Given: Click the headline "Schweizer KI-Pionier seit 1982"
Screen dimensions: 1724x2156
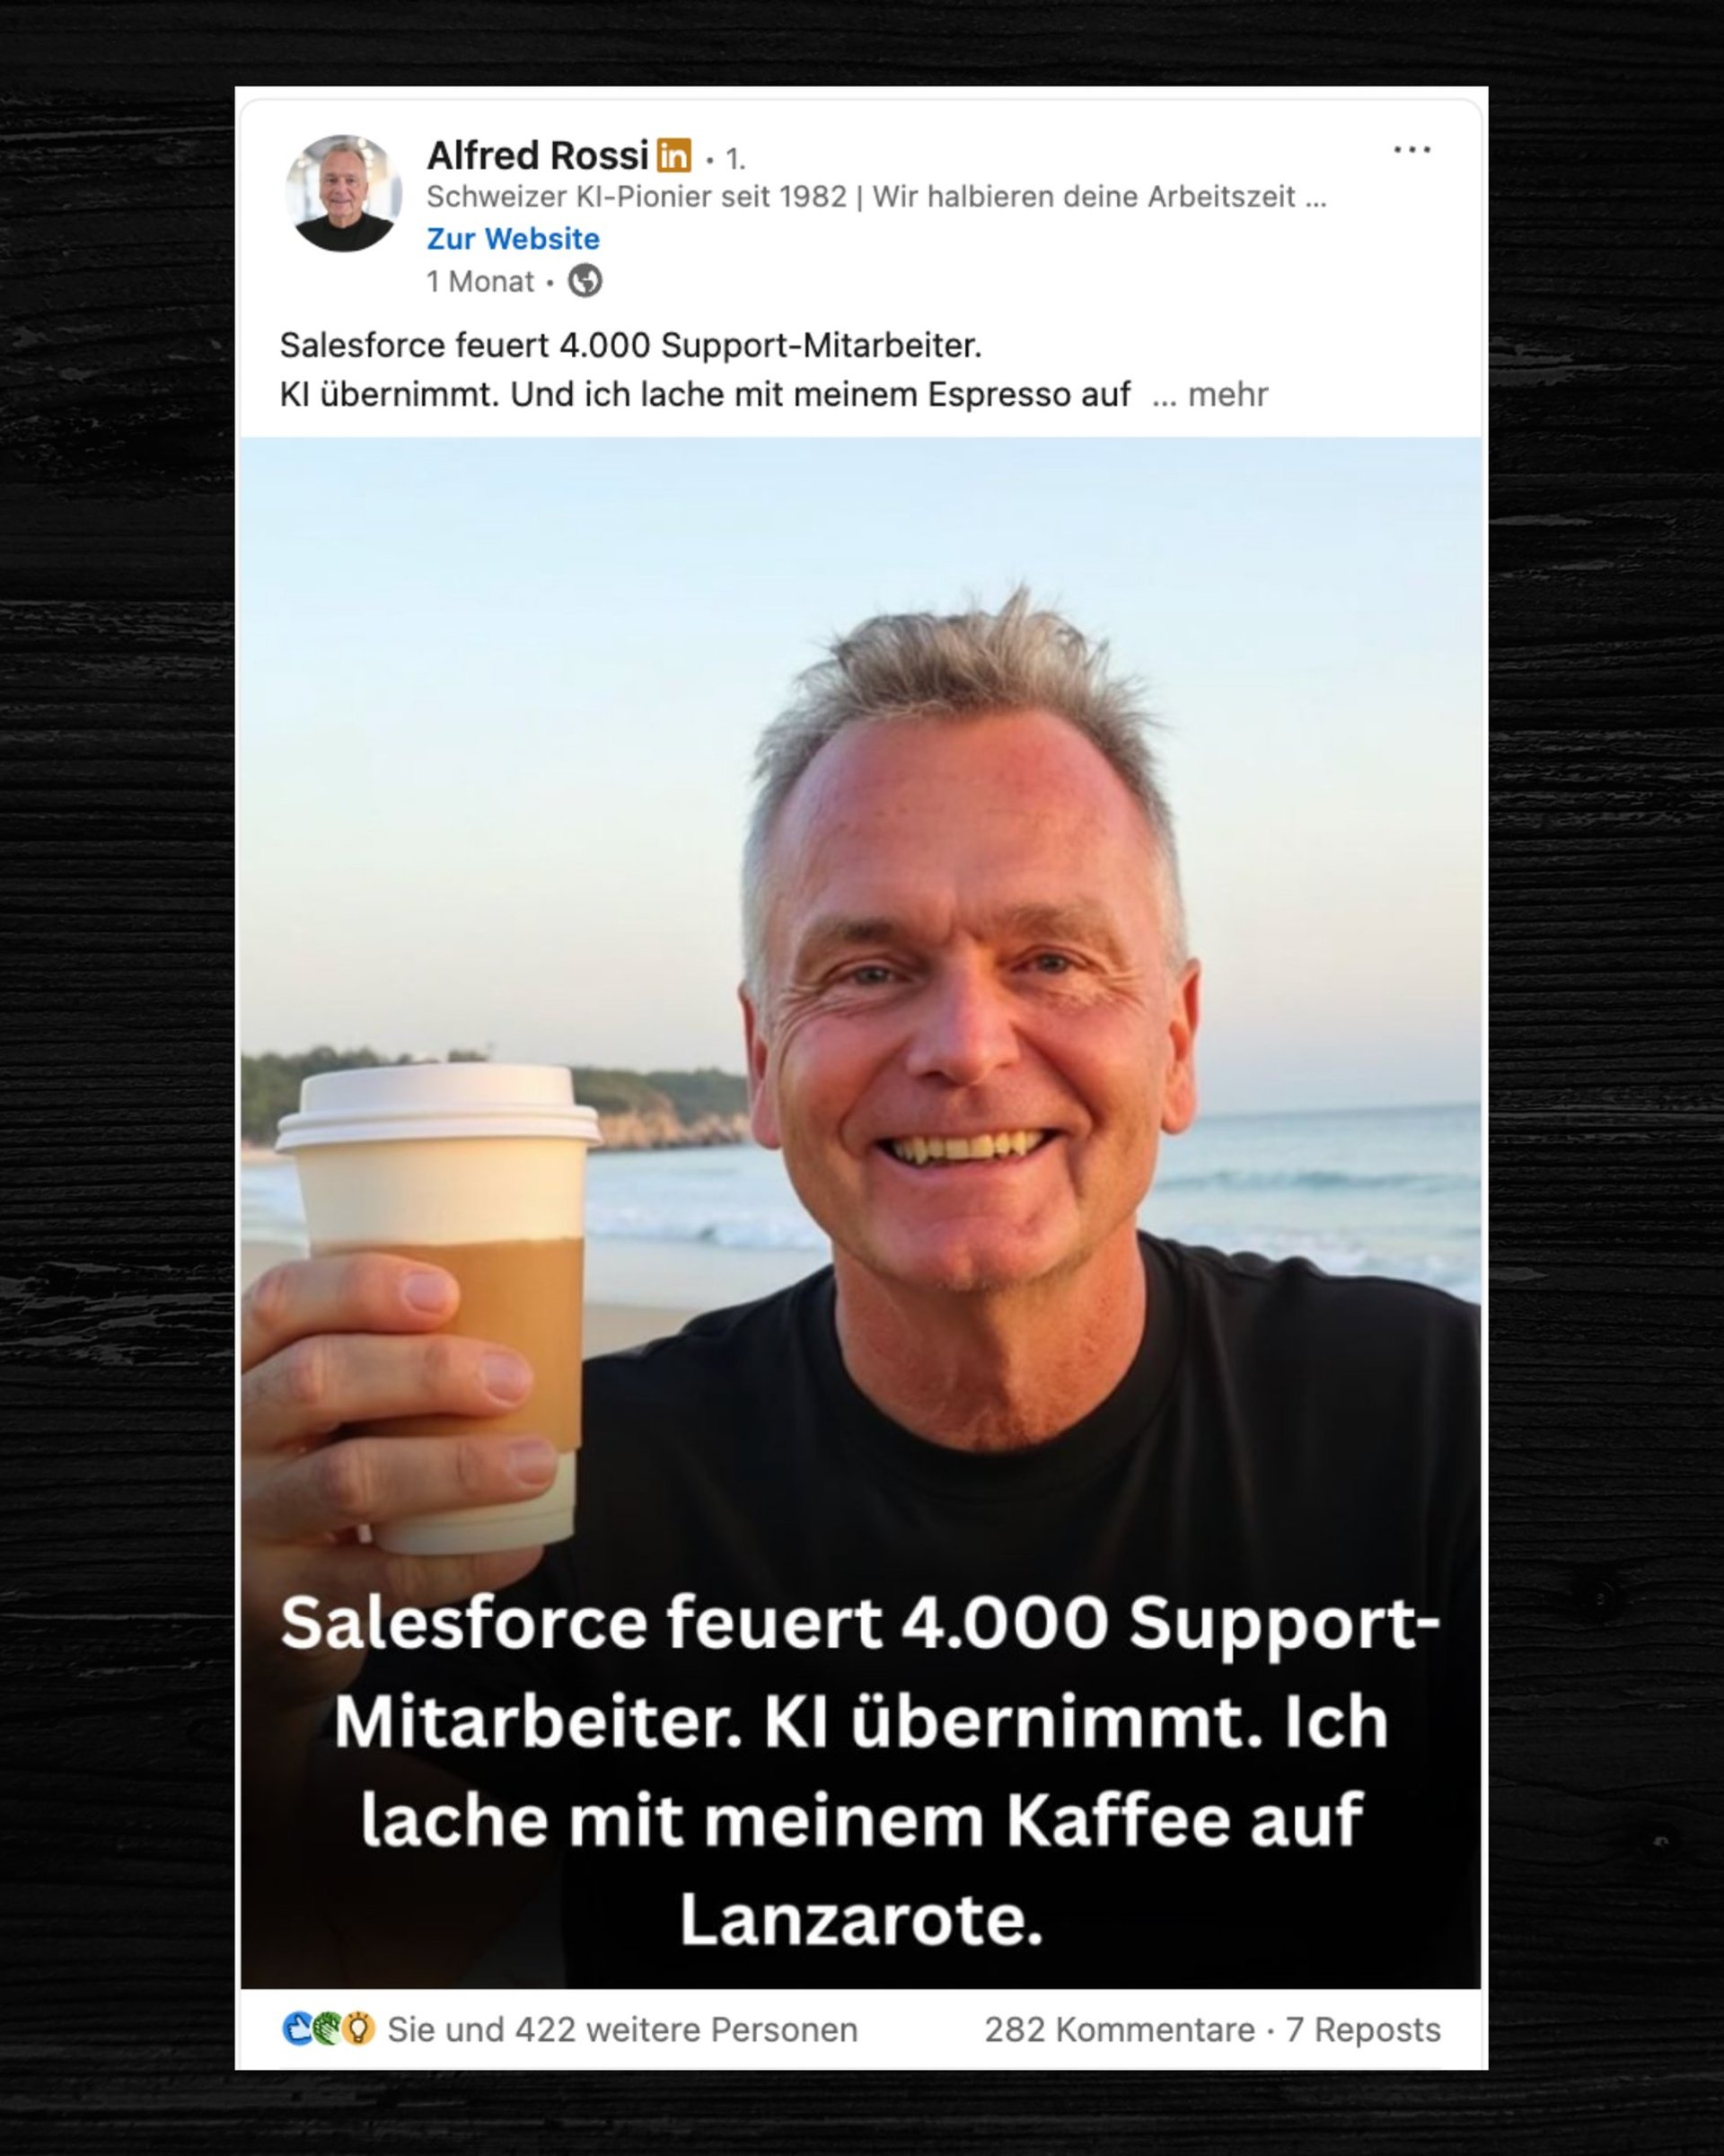Looking at the screenshot, I should click(x=636, y=197).
